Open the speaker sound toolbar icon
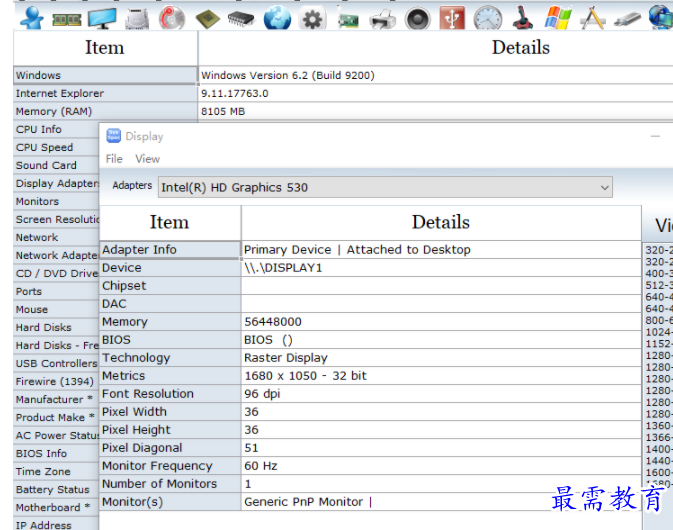 click(x=418, y=19)
